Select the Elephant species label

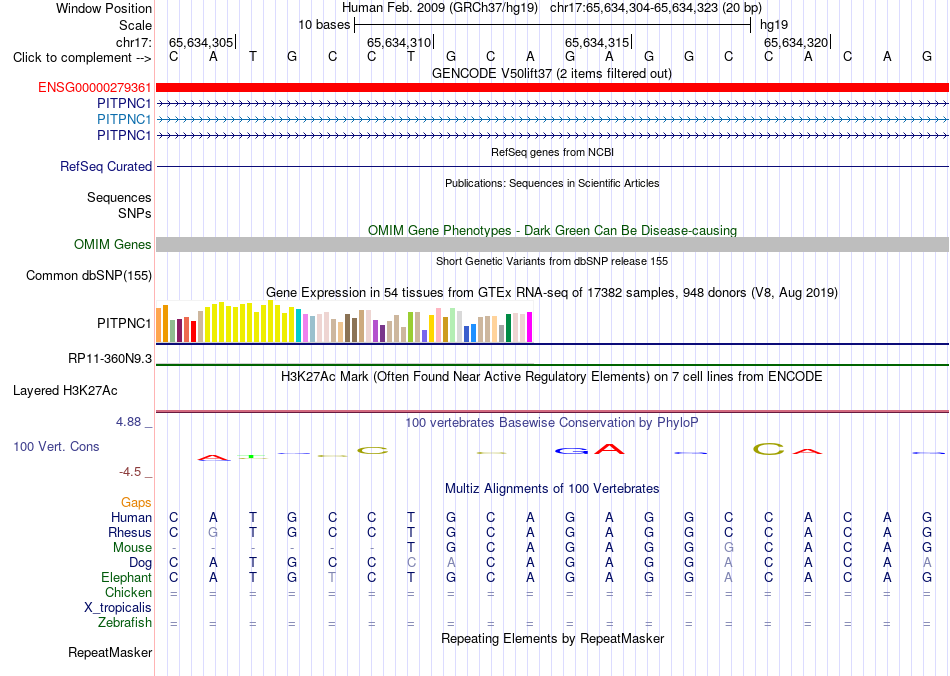click(126, 578)
